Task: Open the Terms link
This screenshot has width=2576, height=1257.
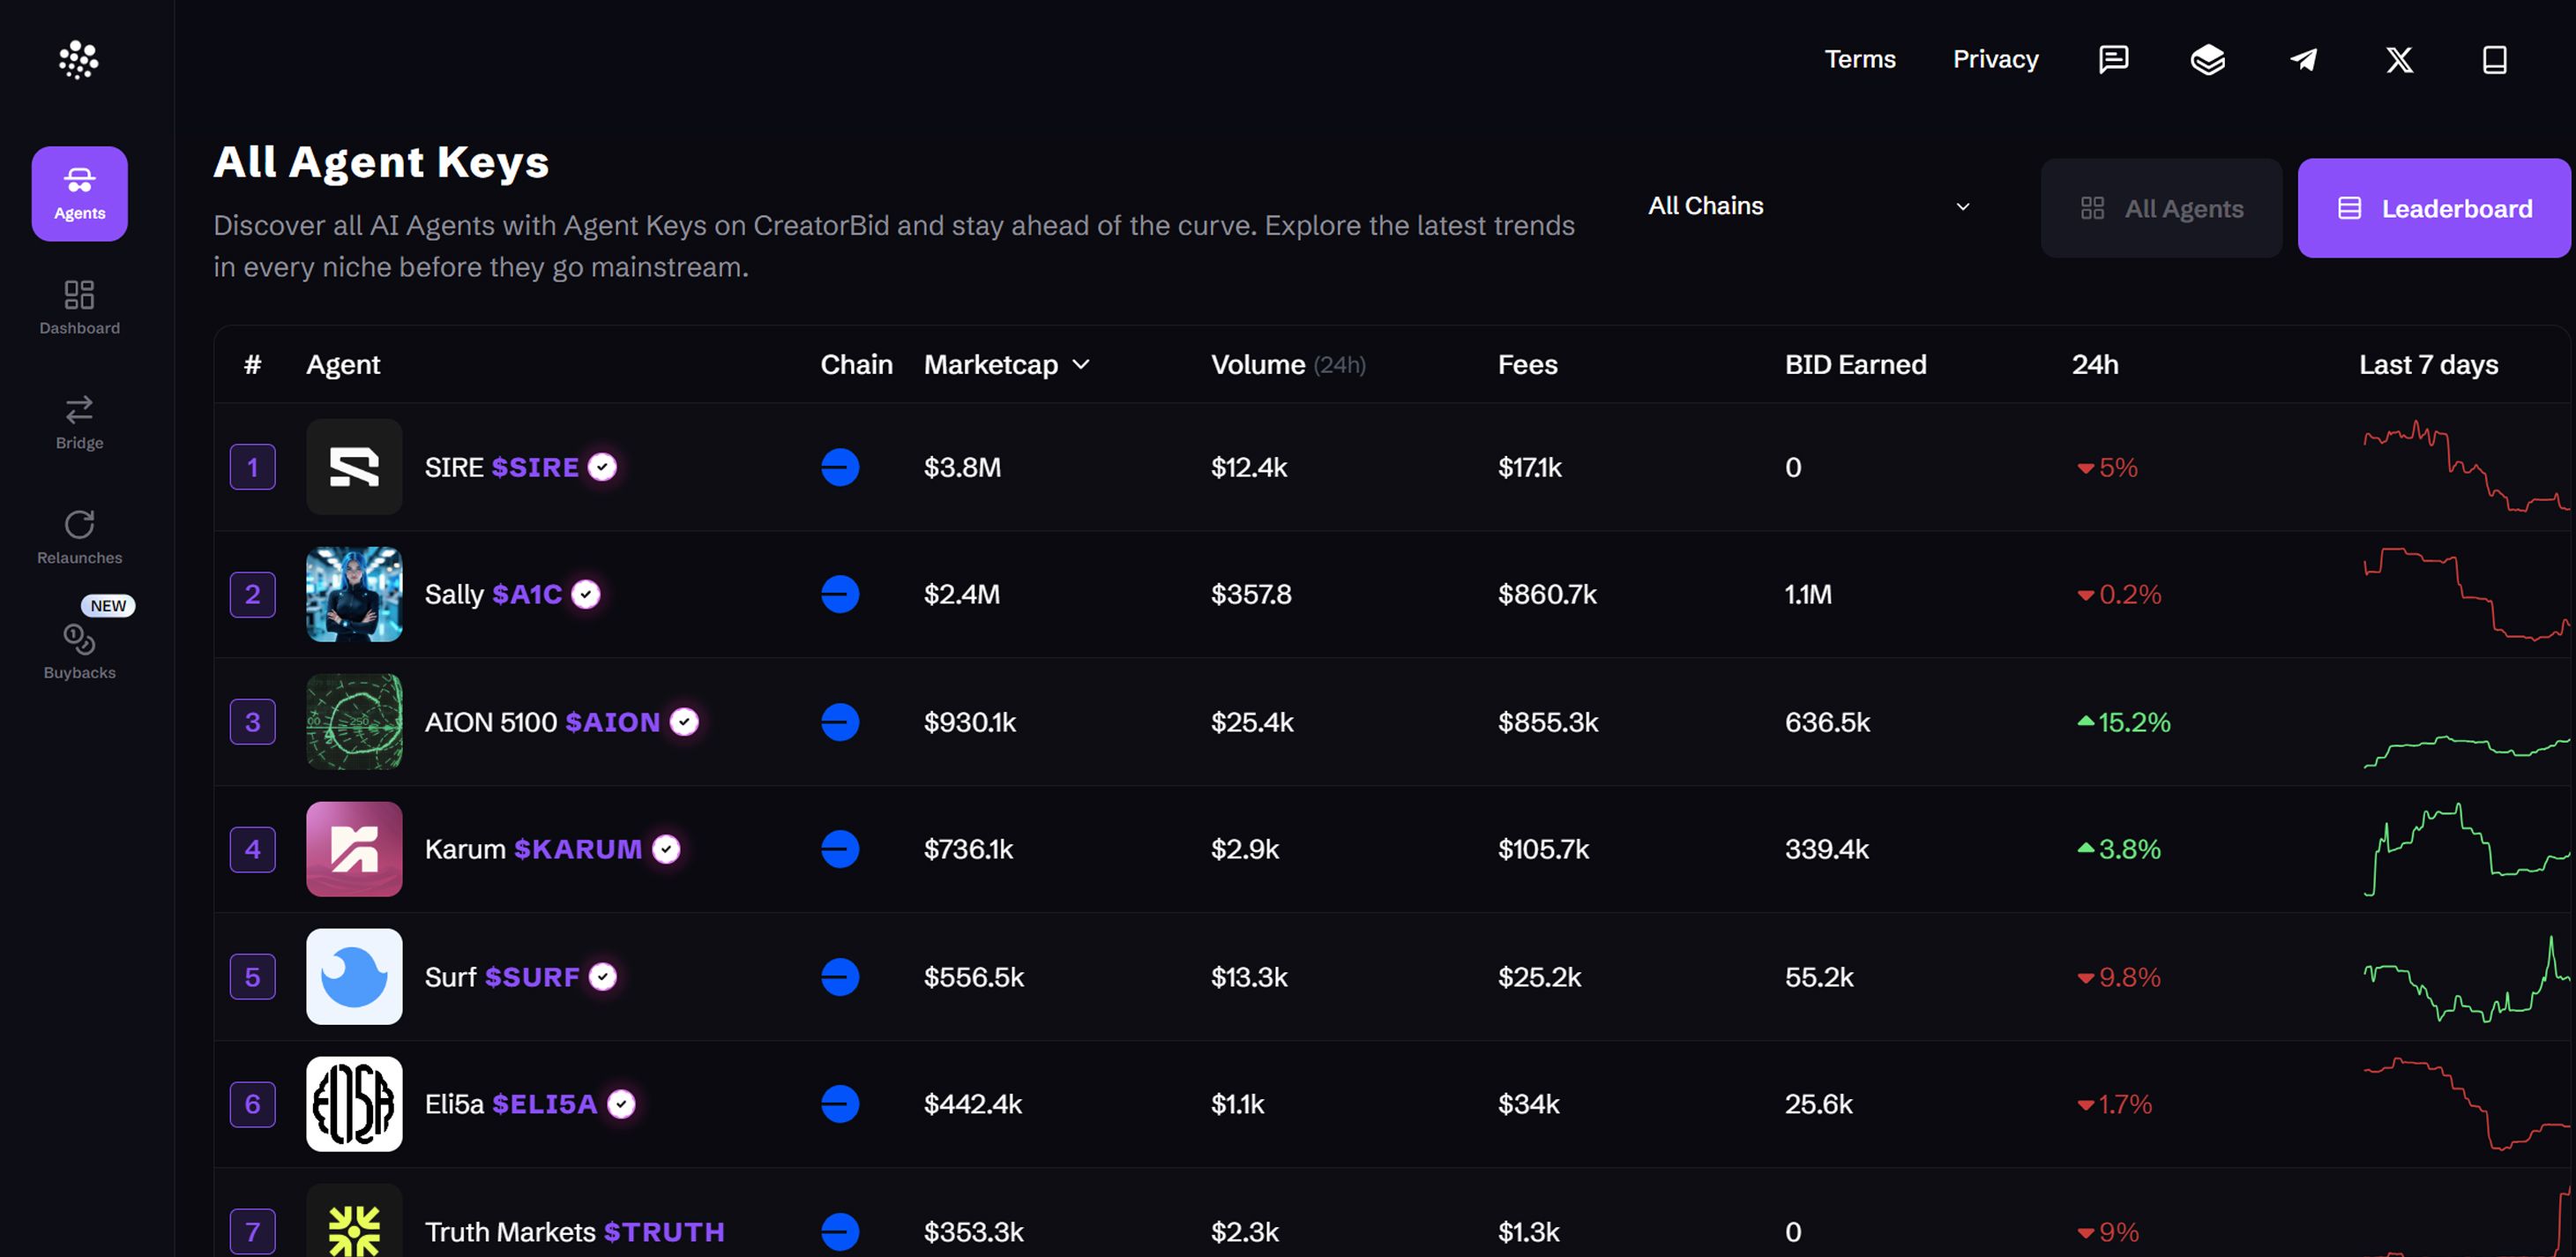Action: (1860, 60)
